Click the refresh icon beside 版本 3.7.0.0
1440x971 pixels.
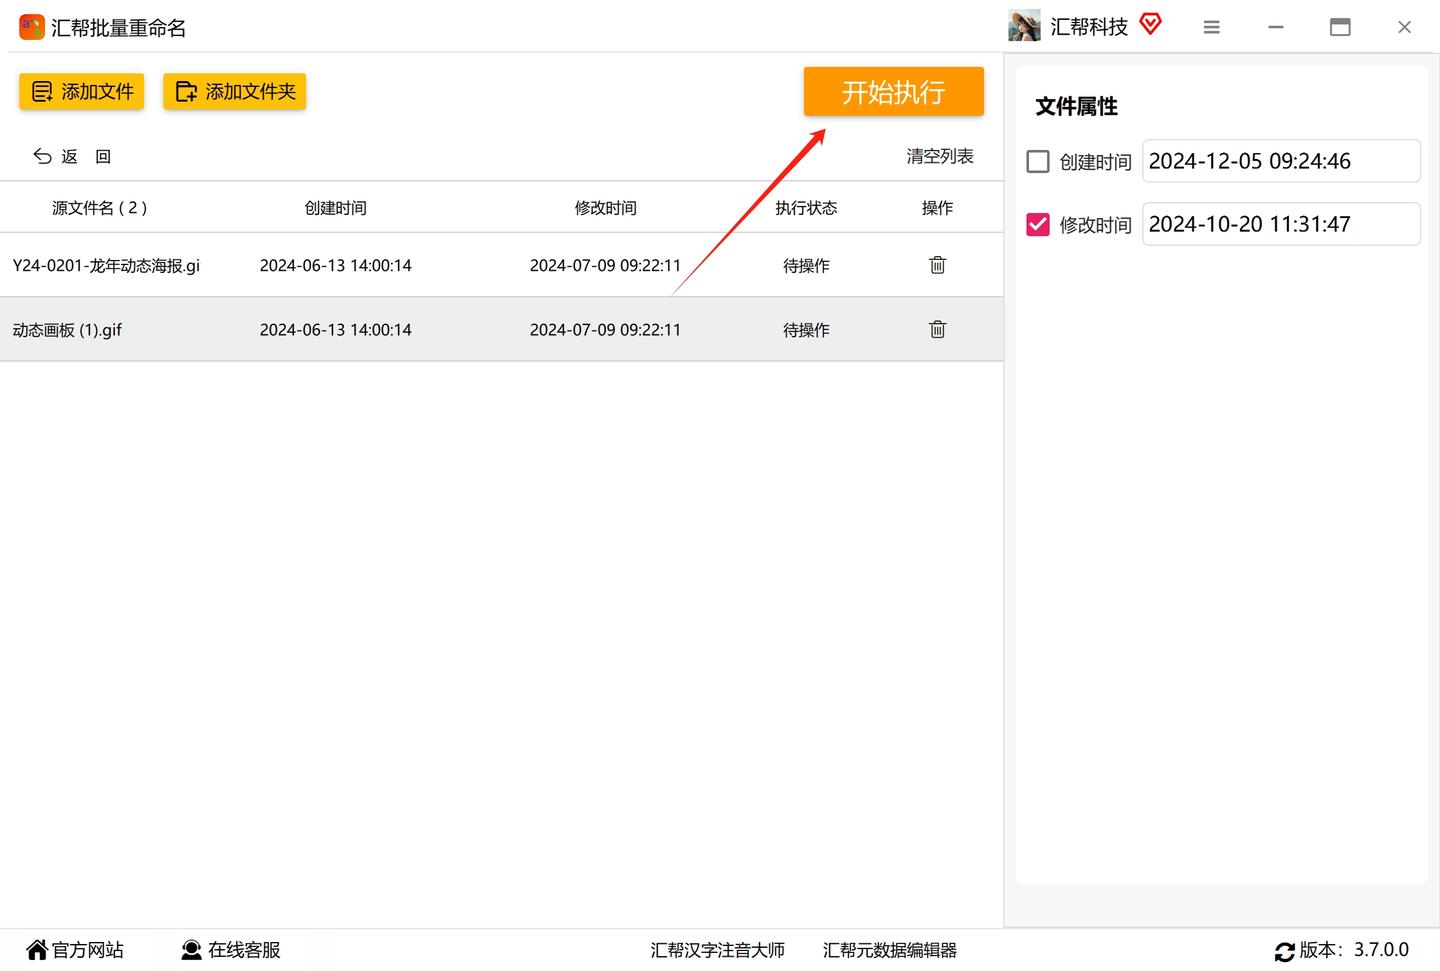[x=1284, y=952]
